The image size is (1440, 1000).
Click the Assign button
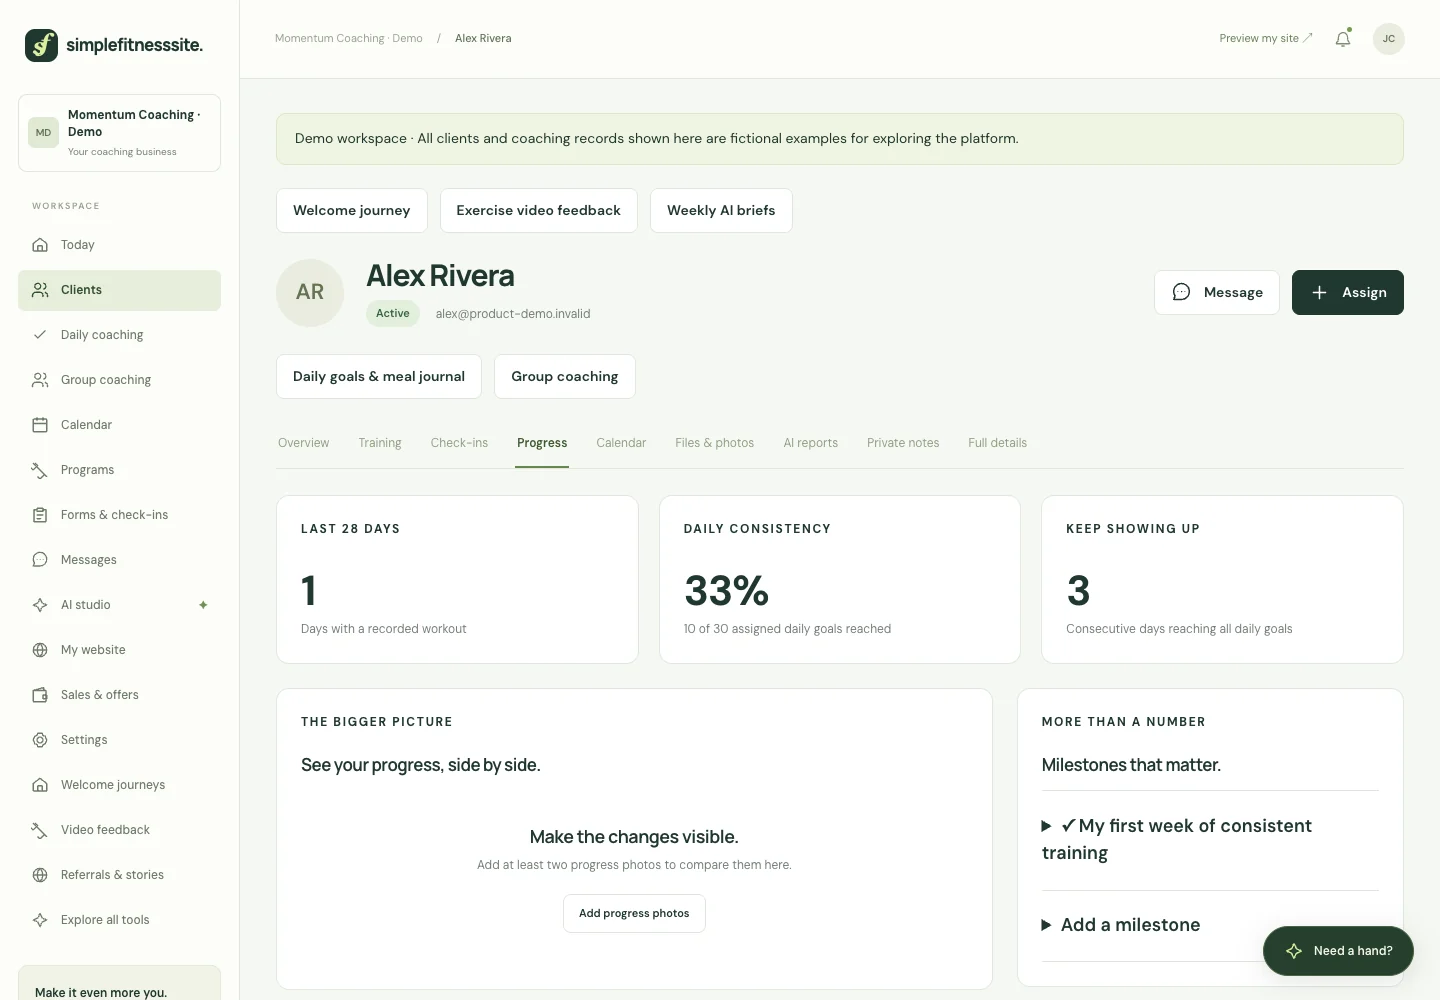[1348, 293]
